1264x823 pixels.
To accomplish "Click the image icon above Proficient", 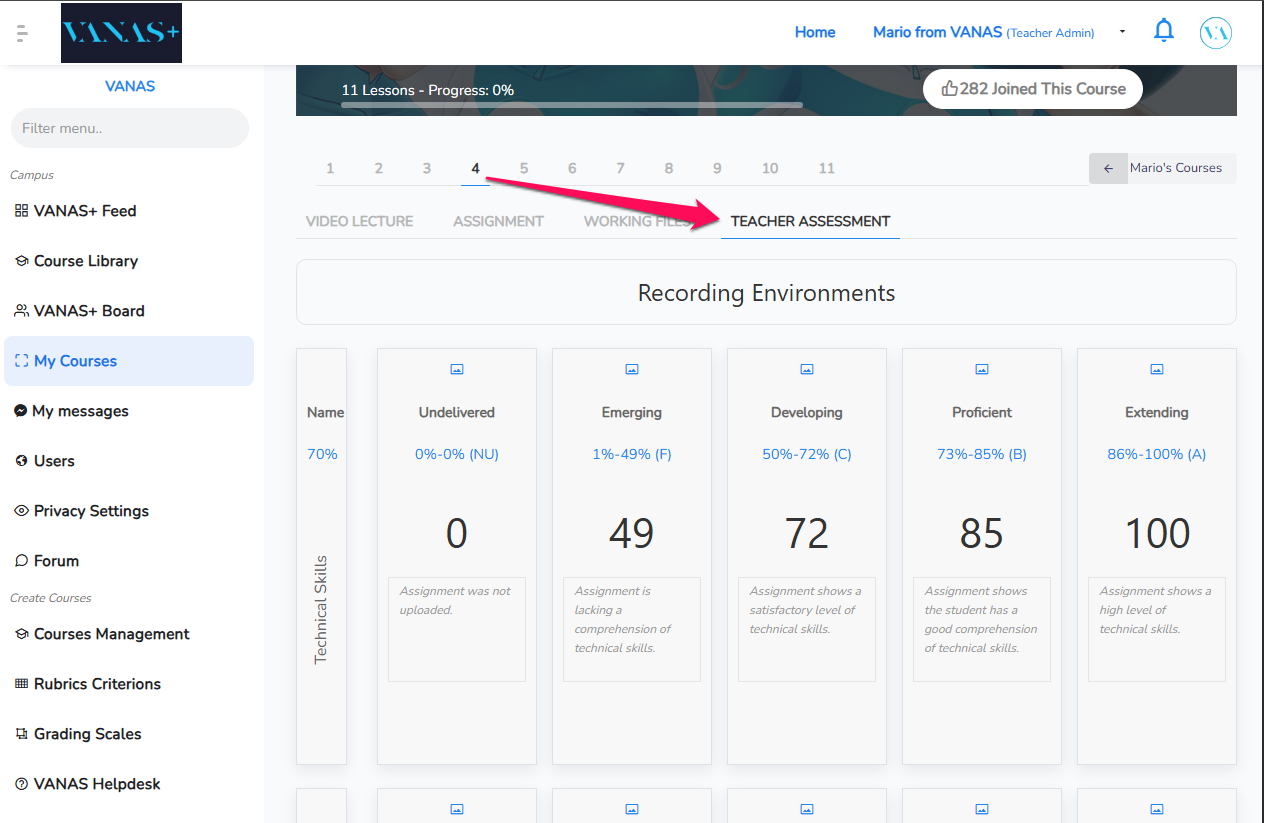I will (982, 369).
